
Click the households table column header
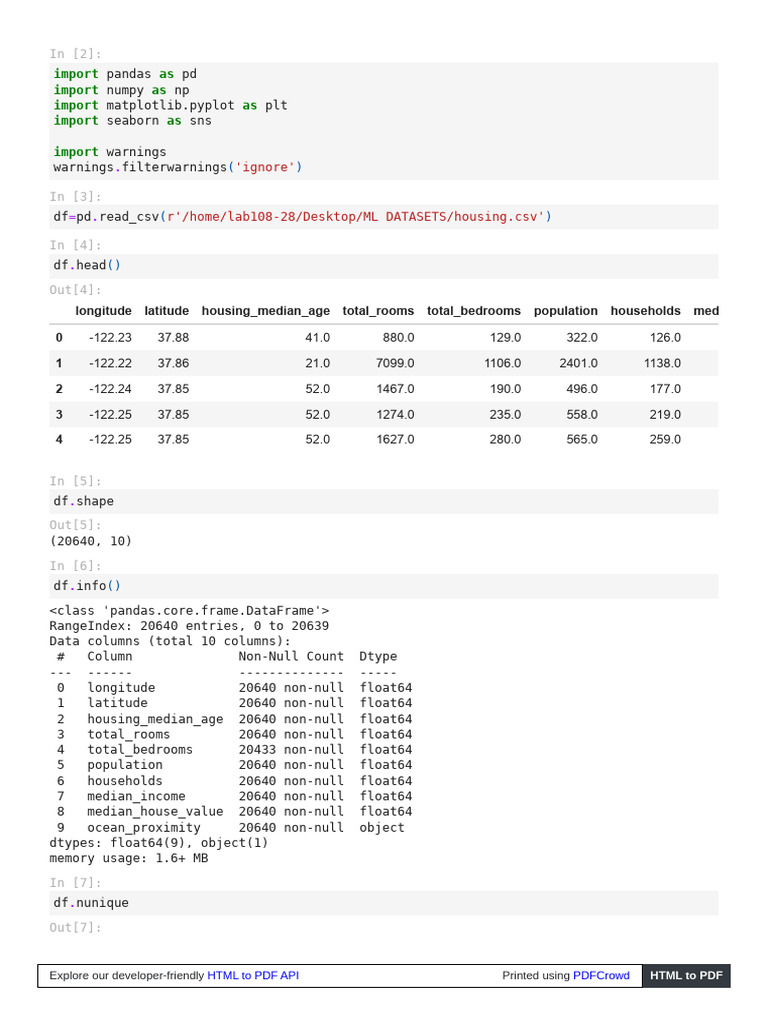tap(645, 311)
